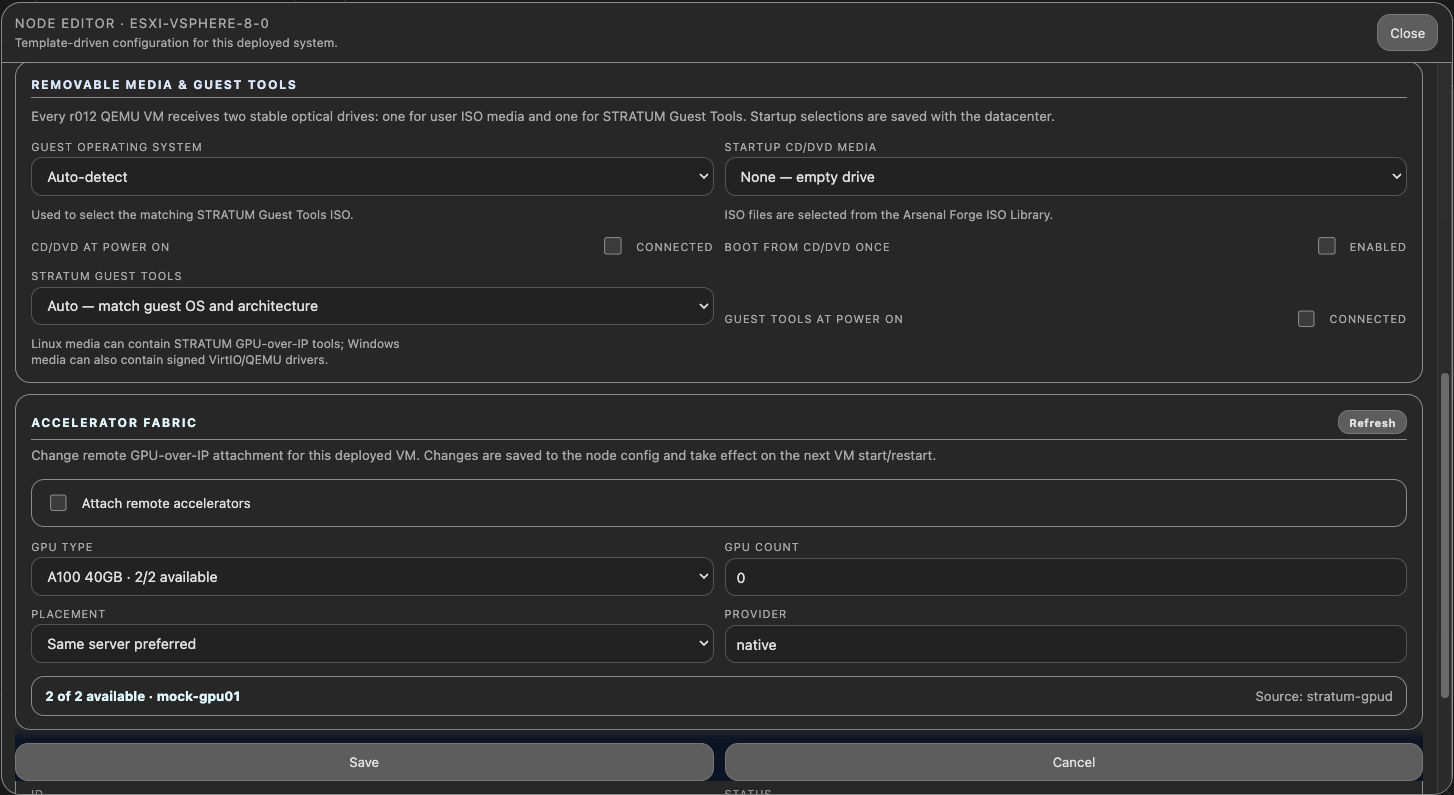Enable CD/DVD at Power On connected checkbox
This screenshot has width=1454, height=795.
click(x=613, y=246)
